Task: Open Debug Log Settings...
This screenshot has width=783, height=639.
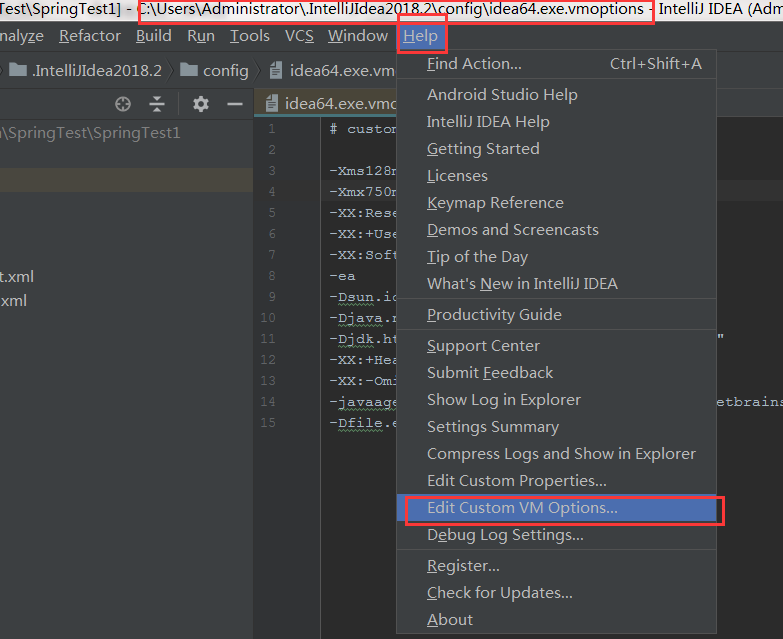Action: click(x=556, y=535)
